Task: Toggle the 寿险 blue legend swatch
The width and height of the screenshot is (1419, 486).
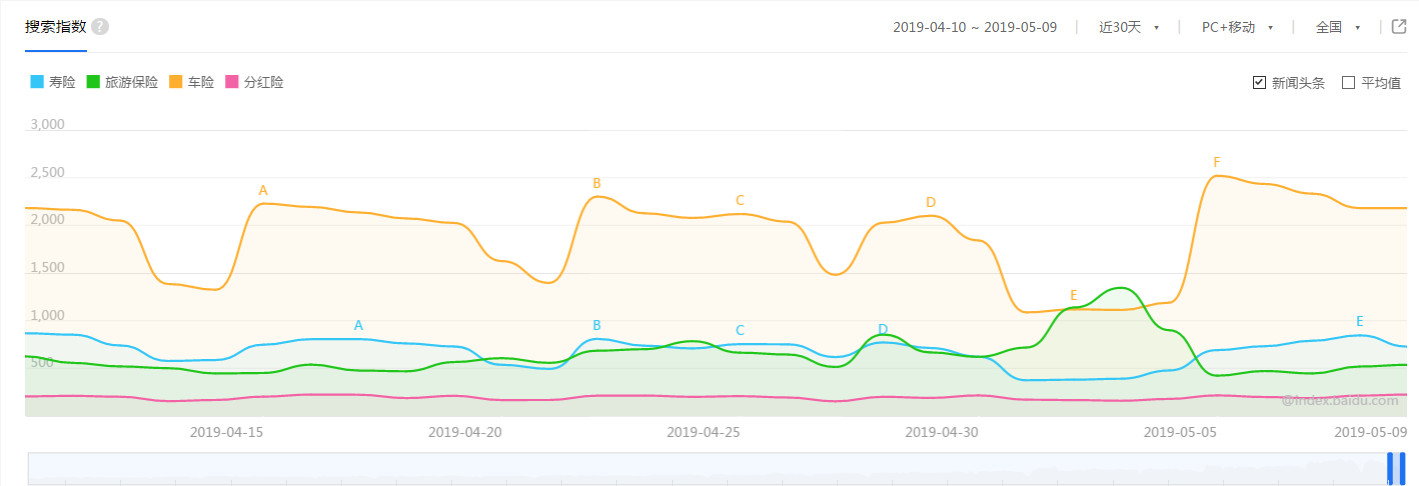Action: [x=38, y=82]
